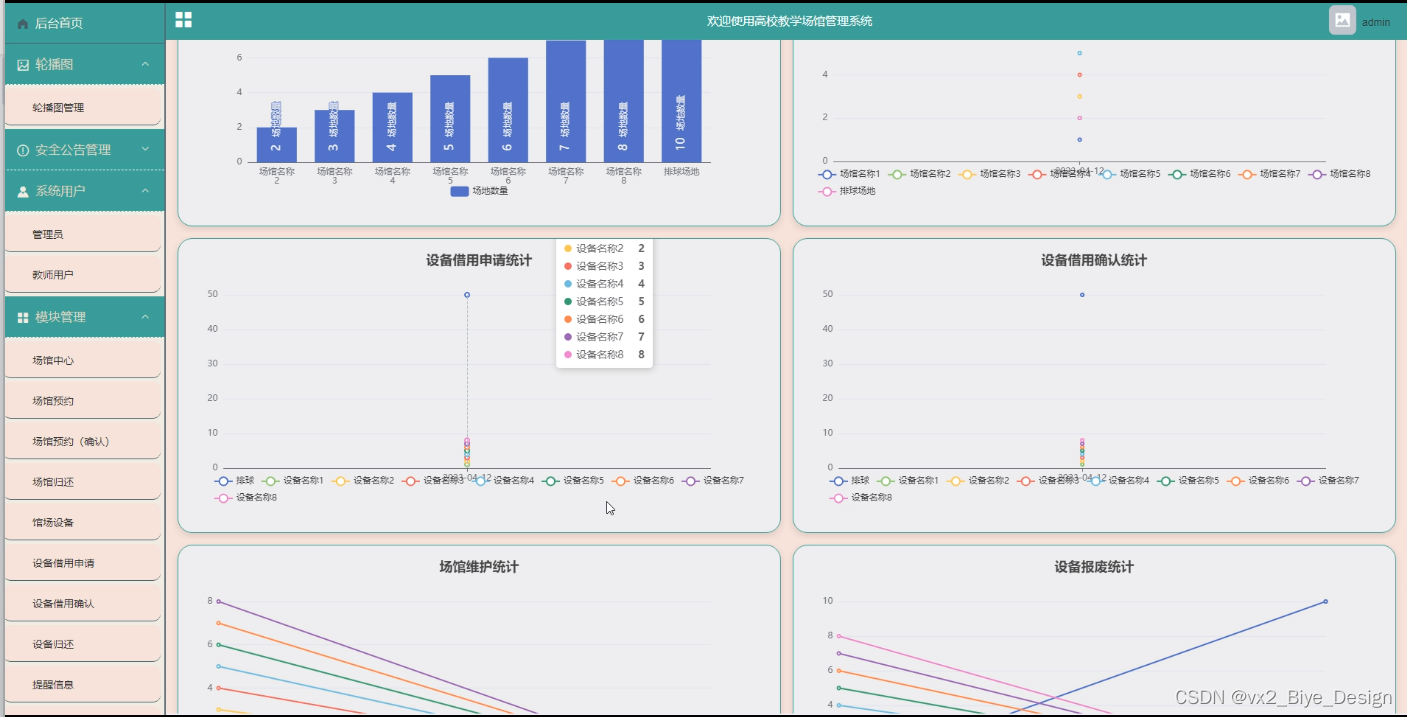Toggle 设备名称6 legend in 设备借用申请统计 chart
1407x717 pixels.
pos(642,481)
